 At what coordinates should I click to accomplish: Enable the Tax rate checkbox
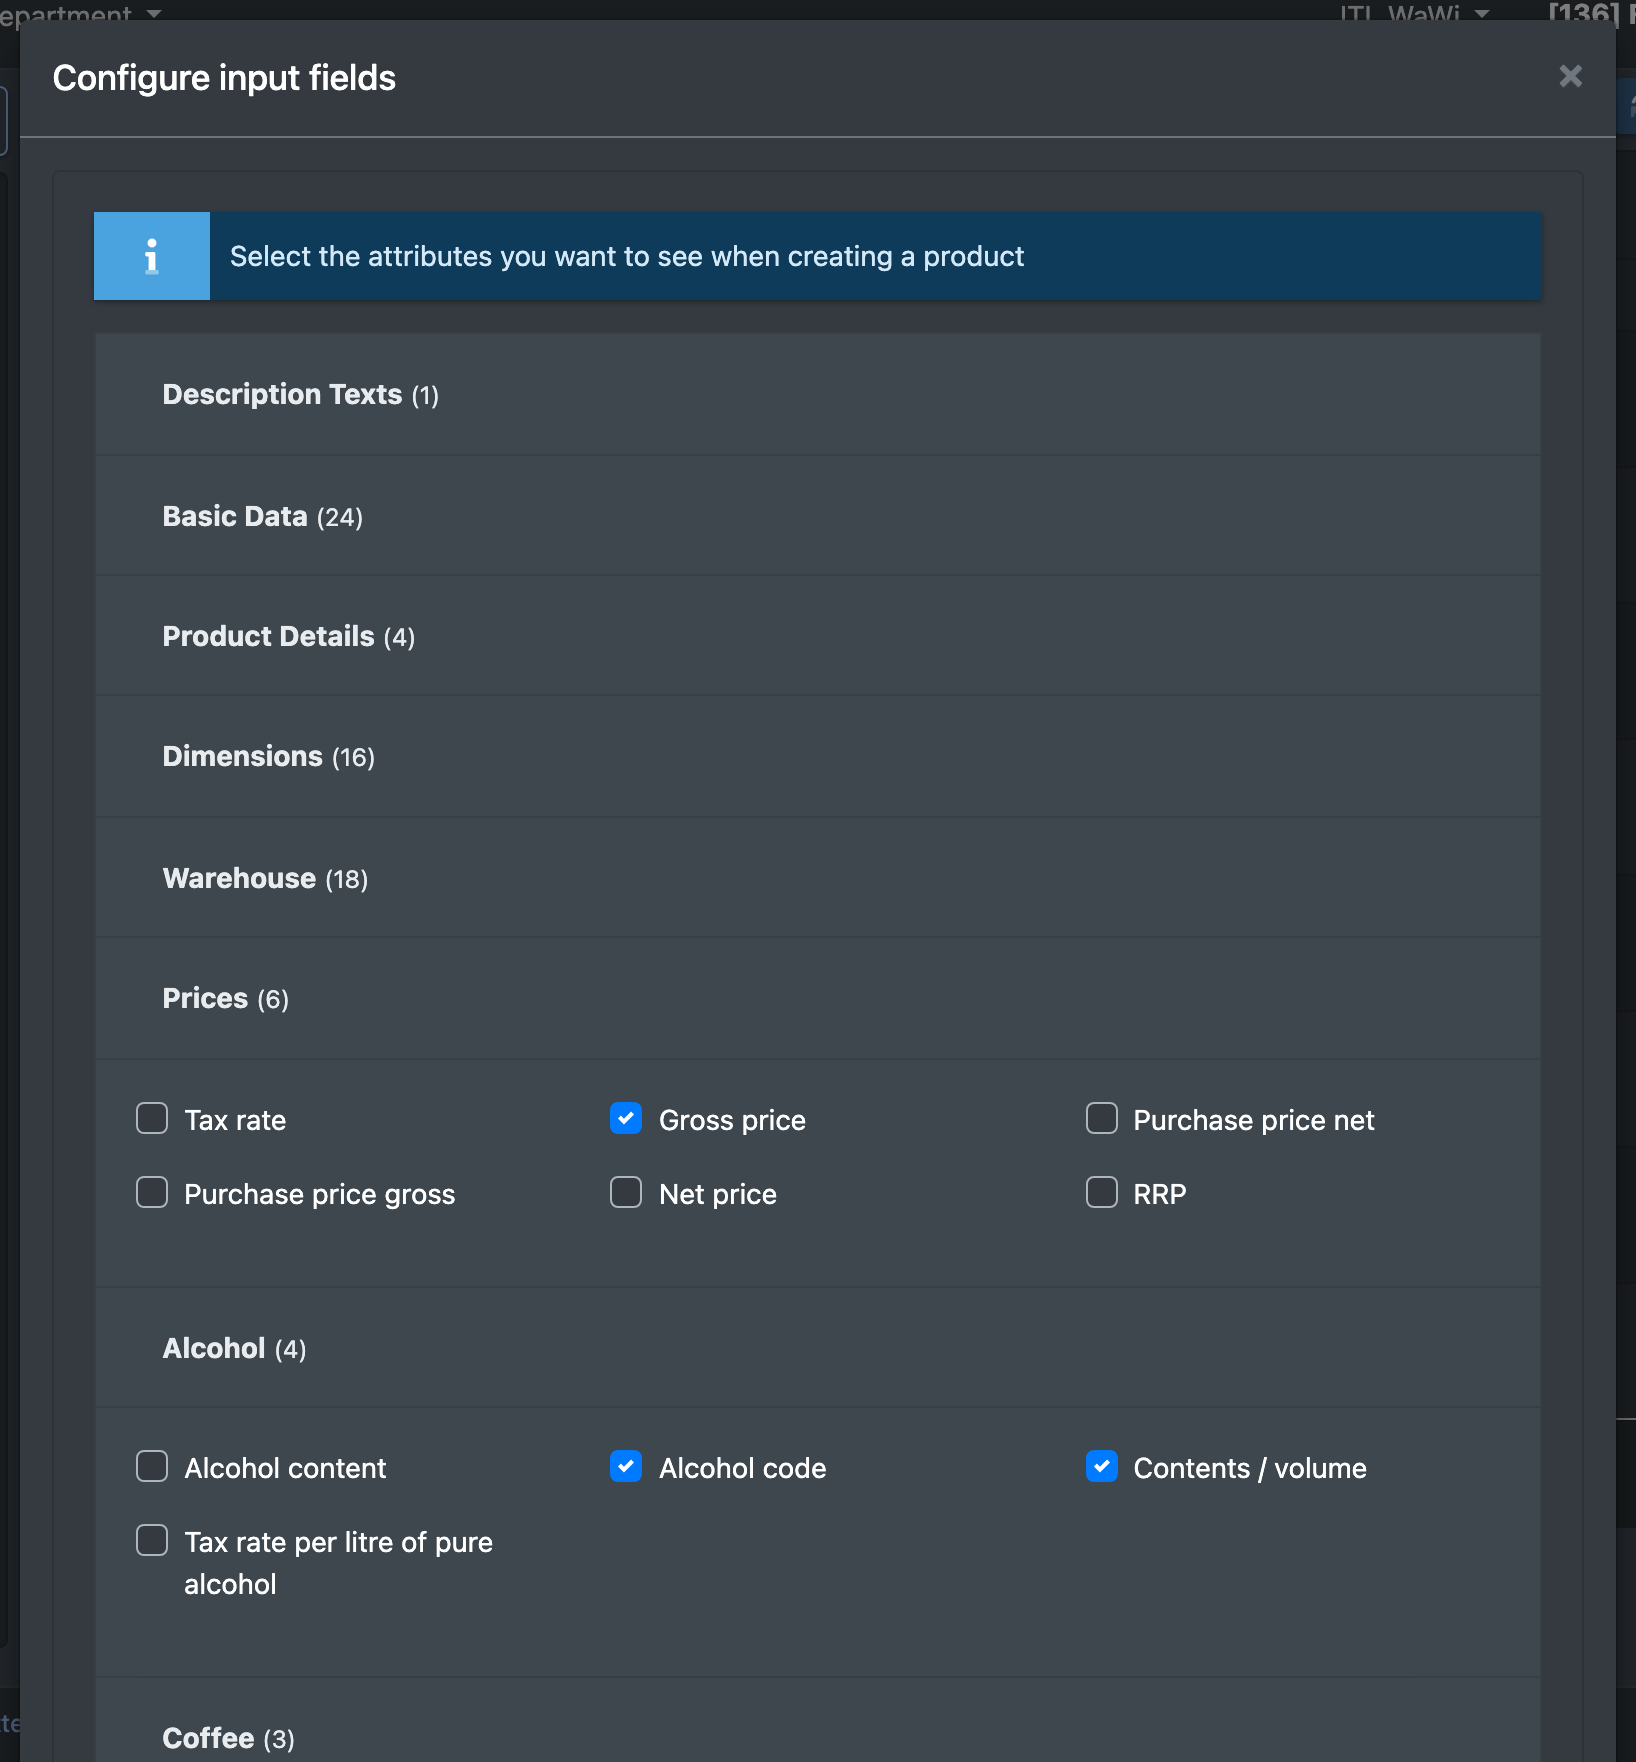click(x=152, y=1118)
